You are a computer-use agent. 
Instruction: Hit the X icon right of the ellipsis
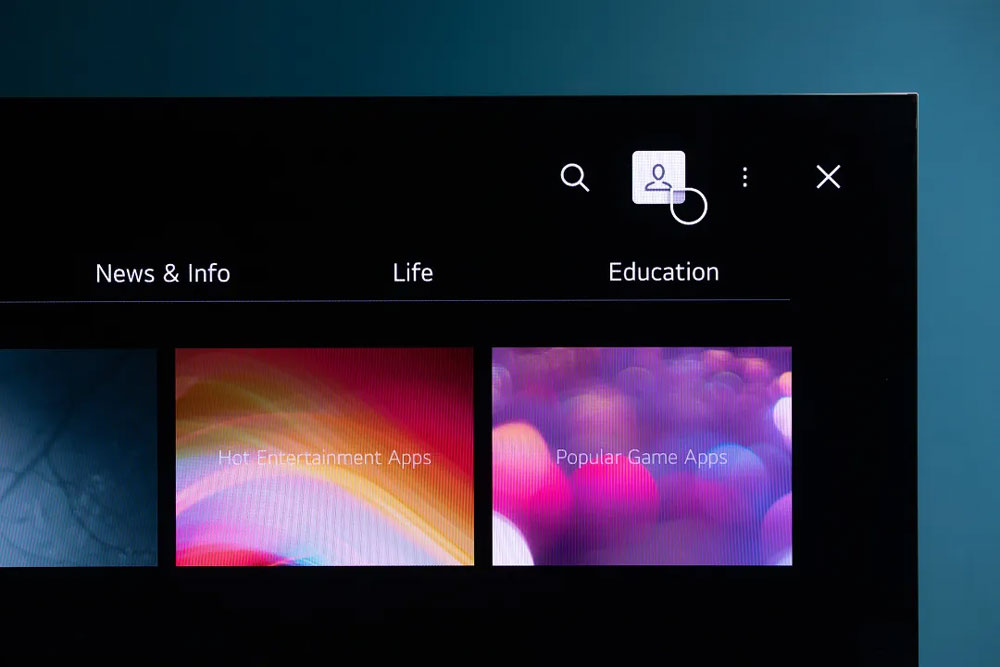[x=828, y=177]
